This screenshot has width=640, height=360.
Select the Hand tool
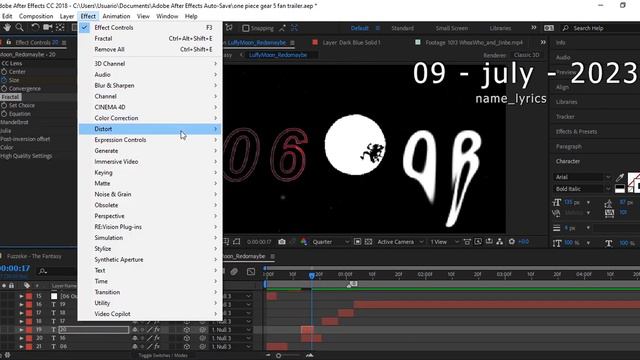(x=7, y=28)
